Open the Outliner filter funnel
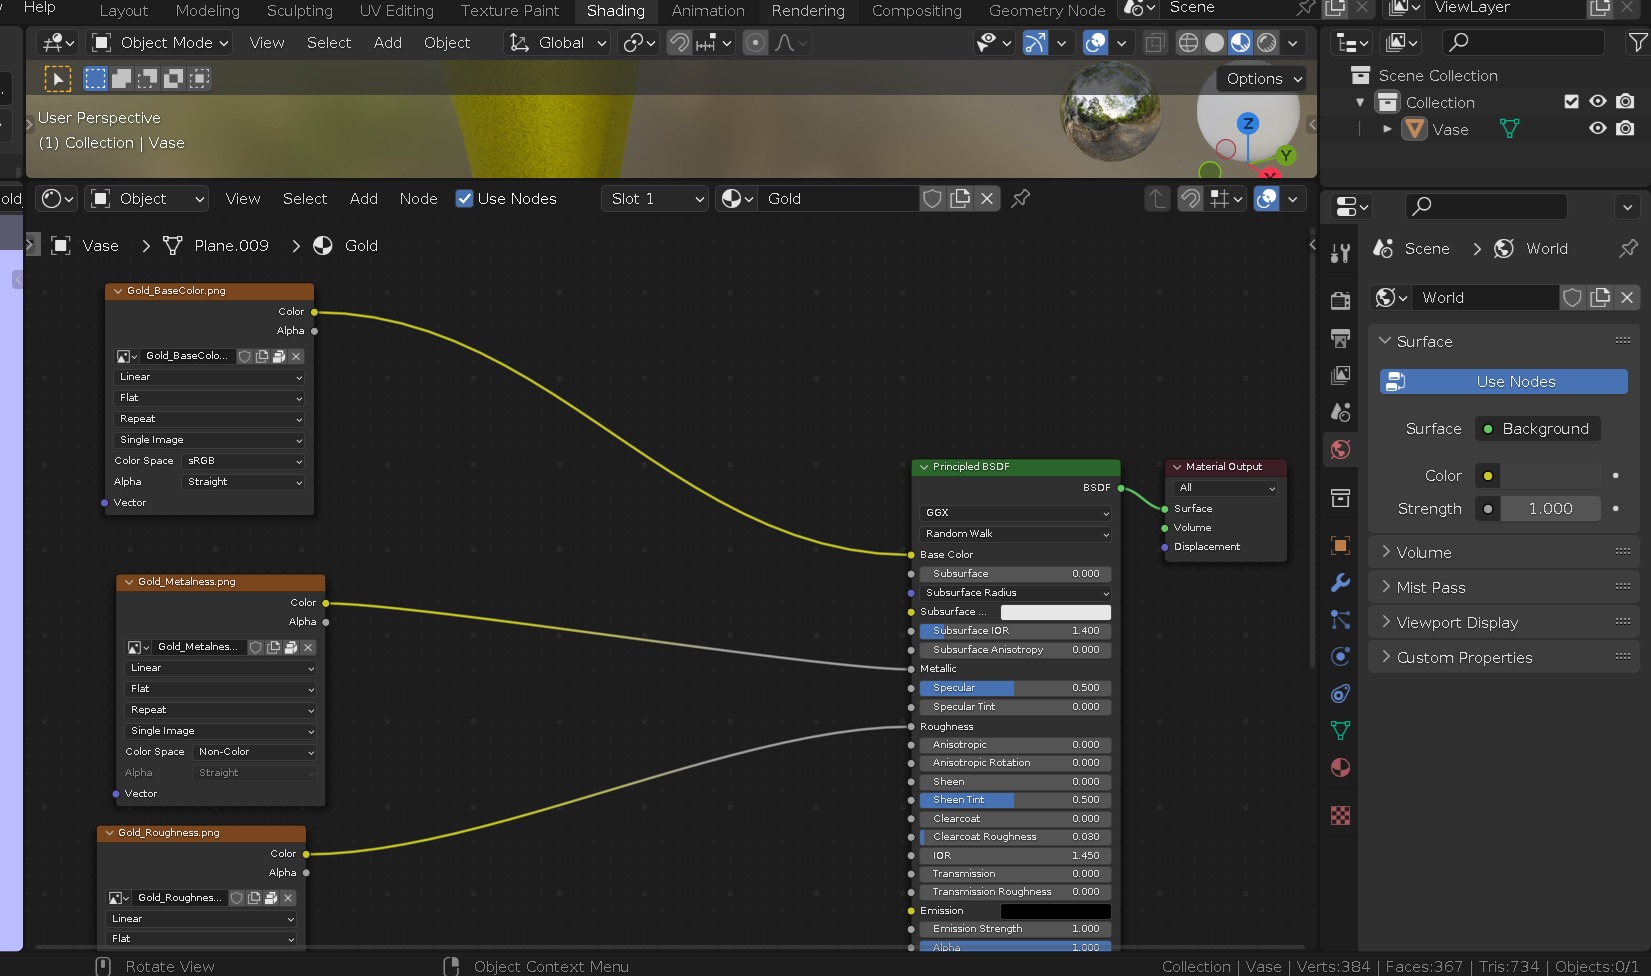This screenshot has height=976, width=1651. [x=1637, y=42]
